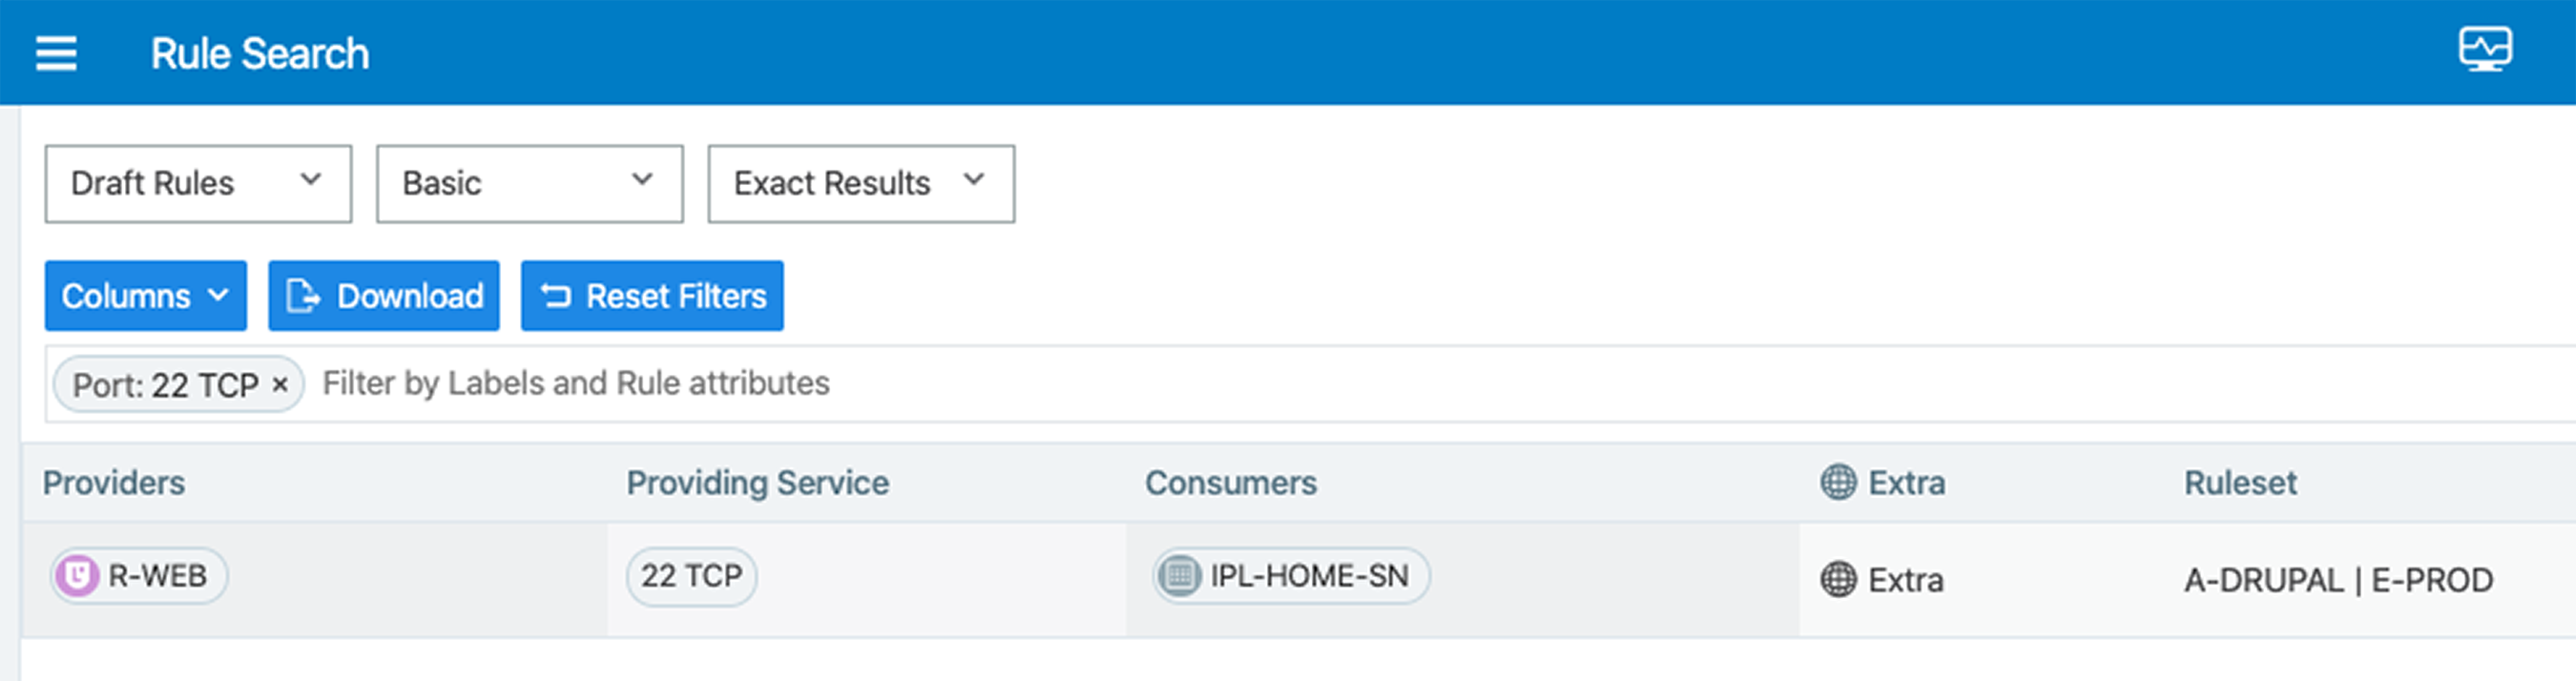Open the Draft Rules dropdown
2576x681 pixels.
[x=198, y=184]
